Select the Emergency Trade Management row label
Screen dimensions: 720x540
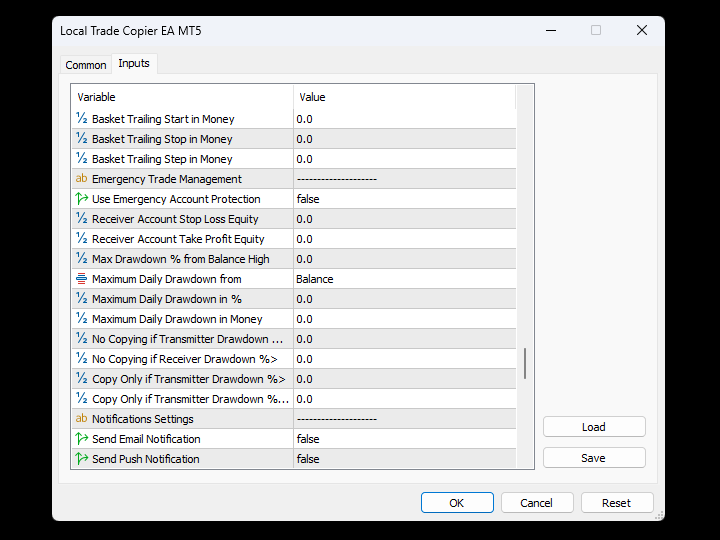[167, 179]
